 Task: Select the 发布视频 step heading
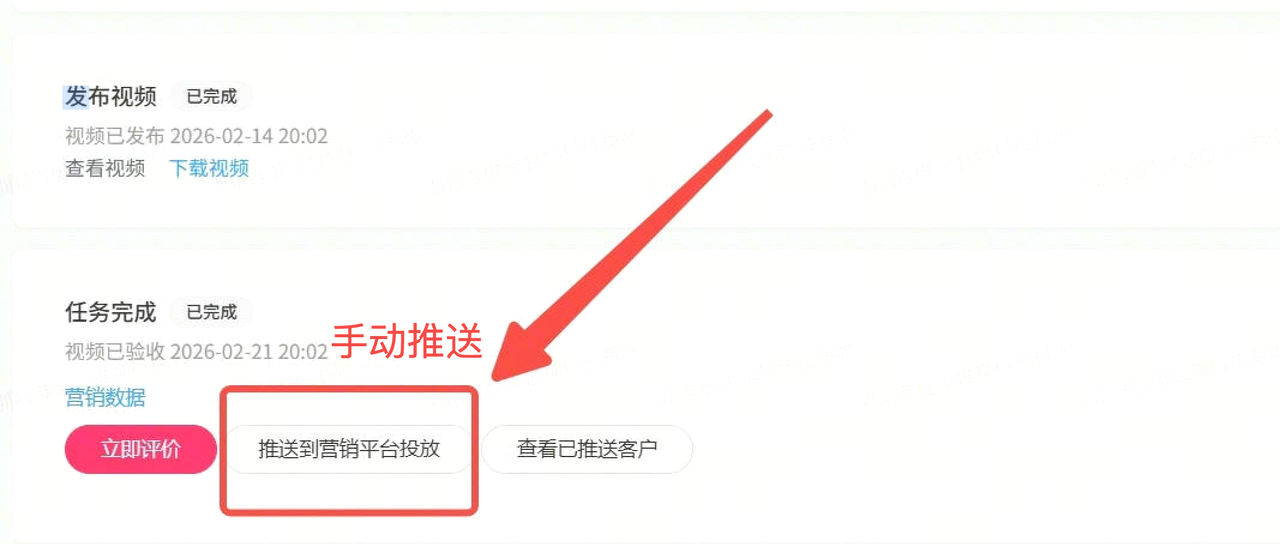coord(111,96)
